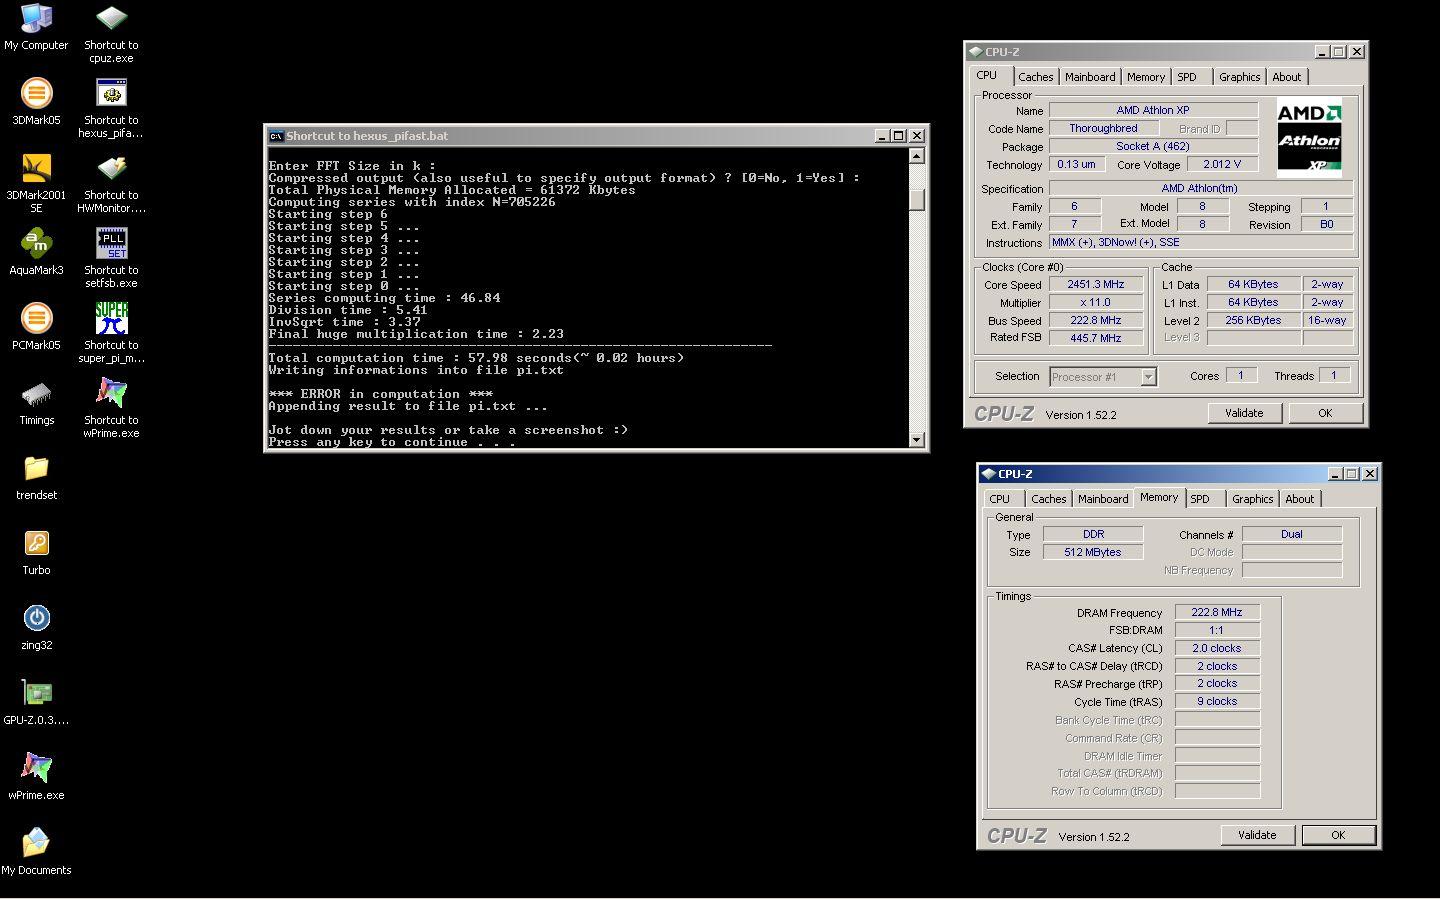
Task: Open the Timings chip icon
Action: click(36, 394)
